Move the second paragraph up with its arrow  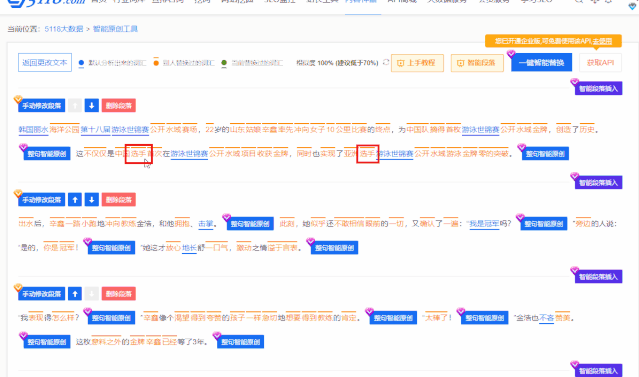[75, 200]
